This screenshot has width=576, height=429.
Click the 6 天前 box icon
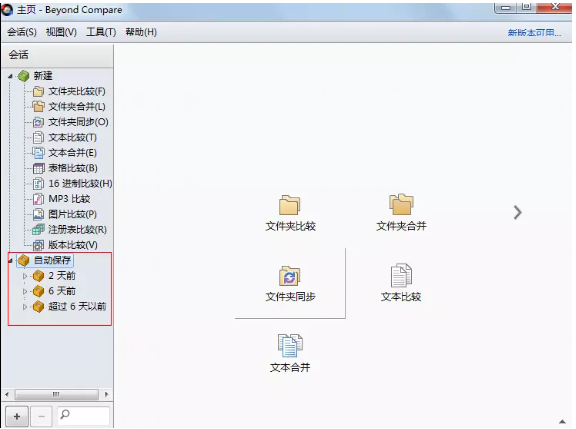click(x=38, y=291)
